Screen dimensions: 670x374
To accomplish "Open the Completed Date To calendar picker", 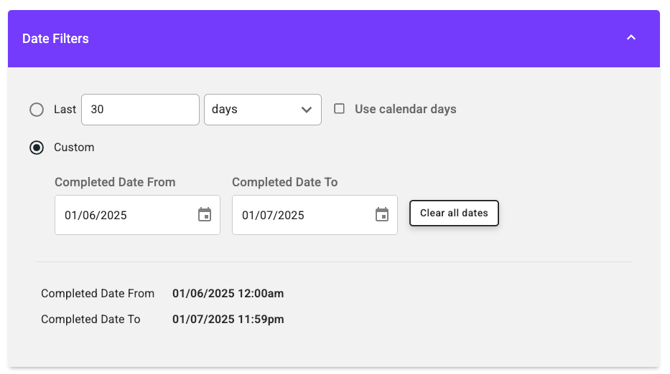I will point(382,215).
